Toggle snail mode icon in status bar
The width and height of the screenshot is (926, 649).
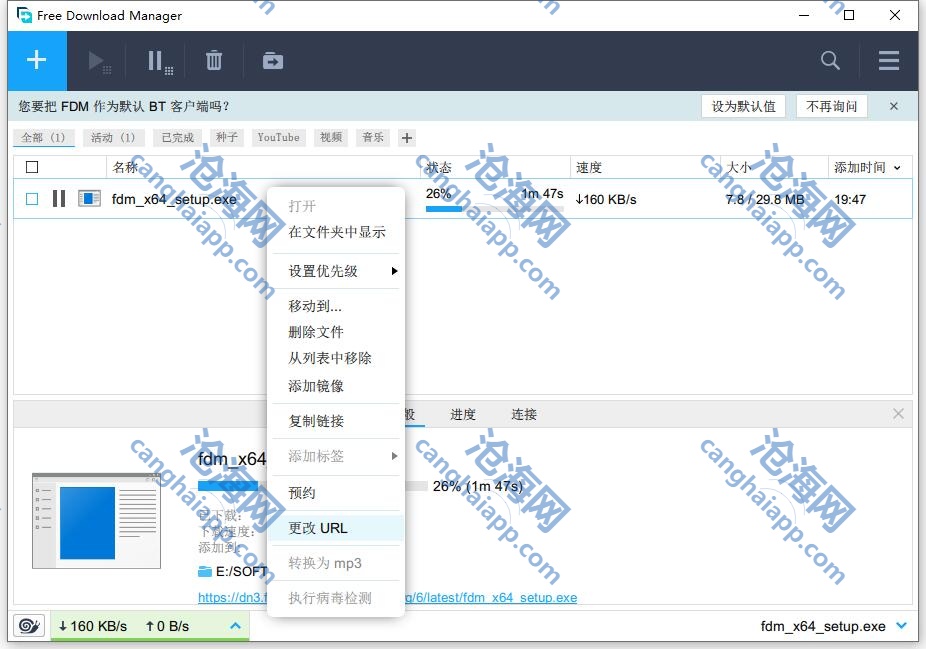click(28, 626)
